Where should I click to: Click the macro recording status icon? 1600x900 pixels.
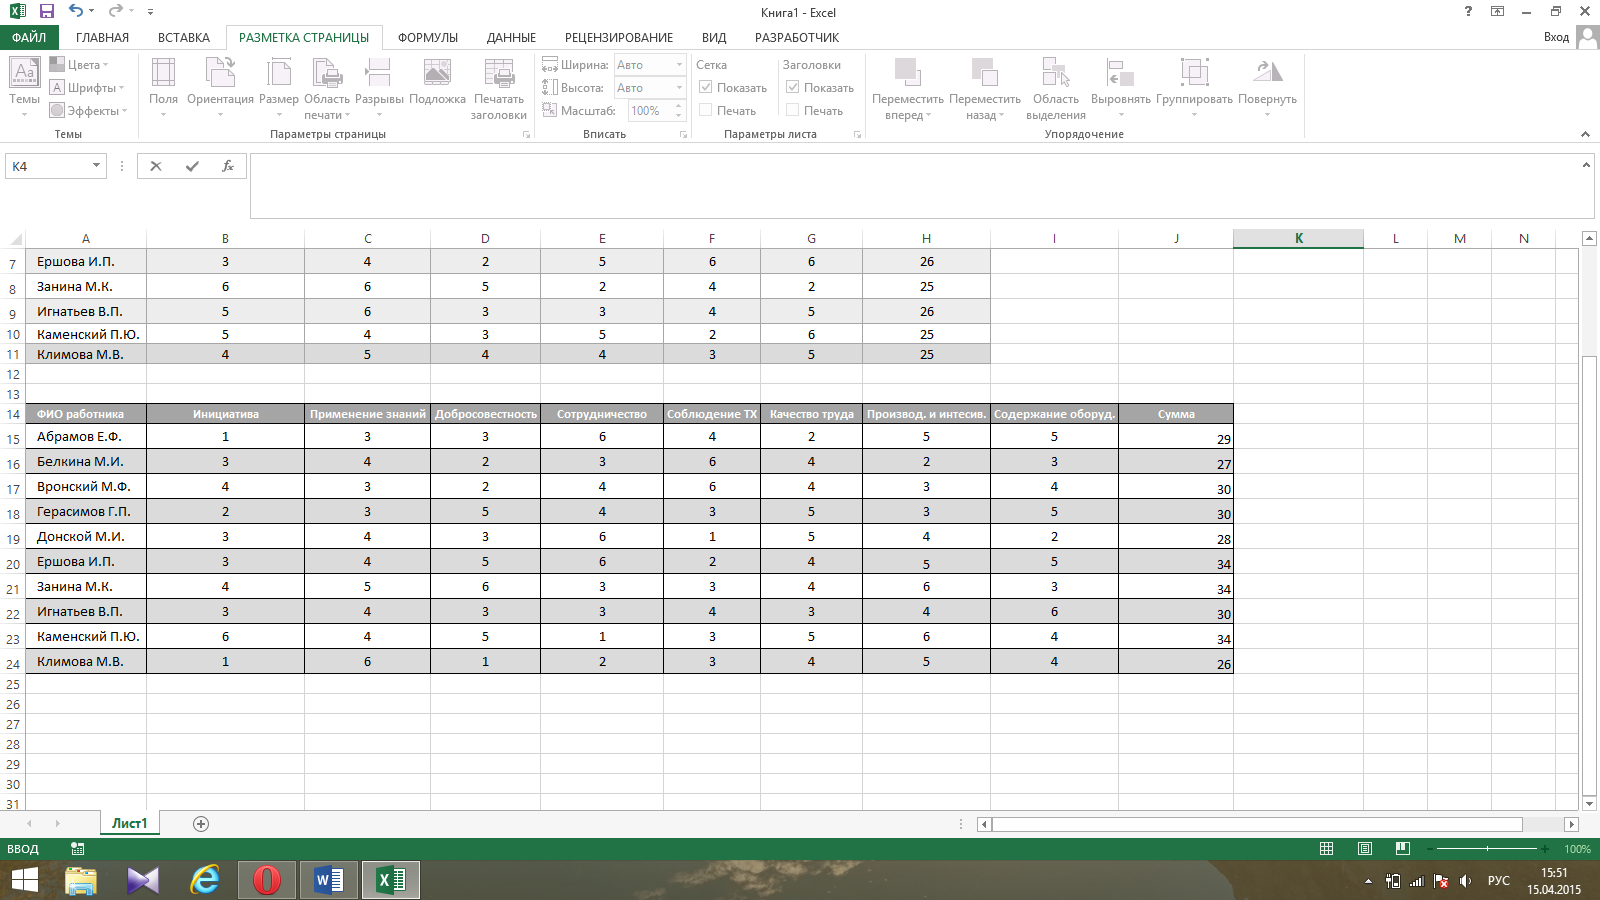[77, 849]
